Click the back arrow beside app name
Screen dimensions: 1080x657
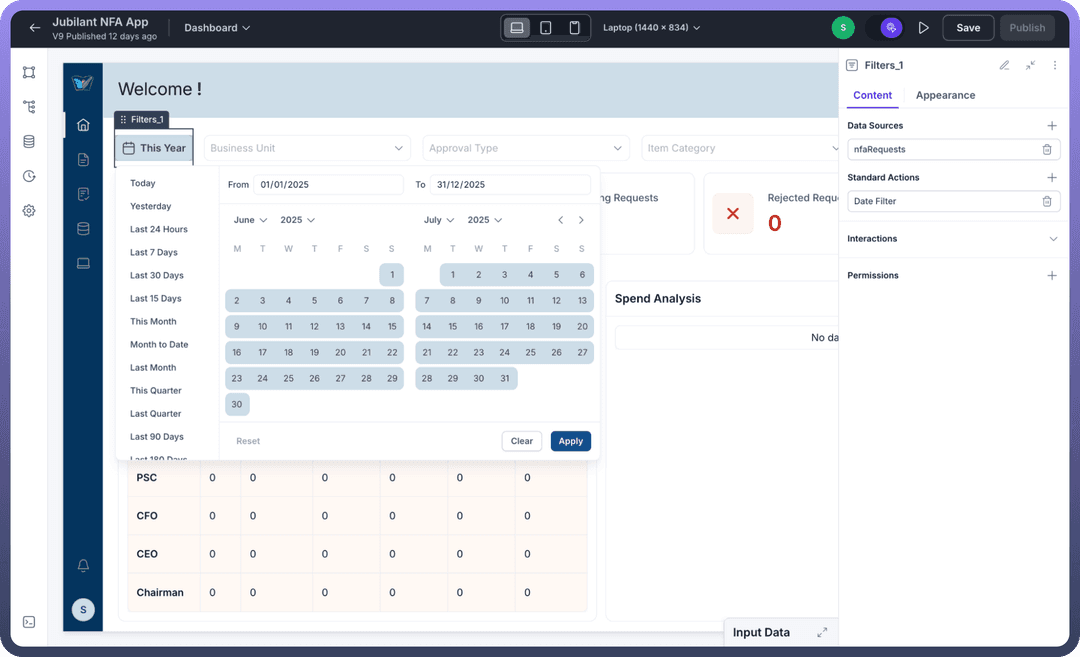(35, 28)
